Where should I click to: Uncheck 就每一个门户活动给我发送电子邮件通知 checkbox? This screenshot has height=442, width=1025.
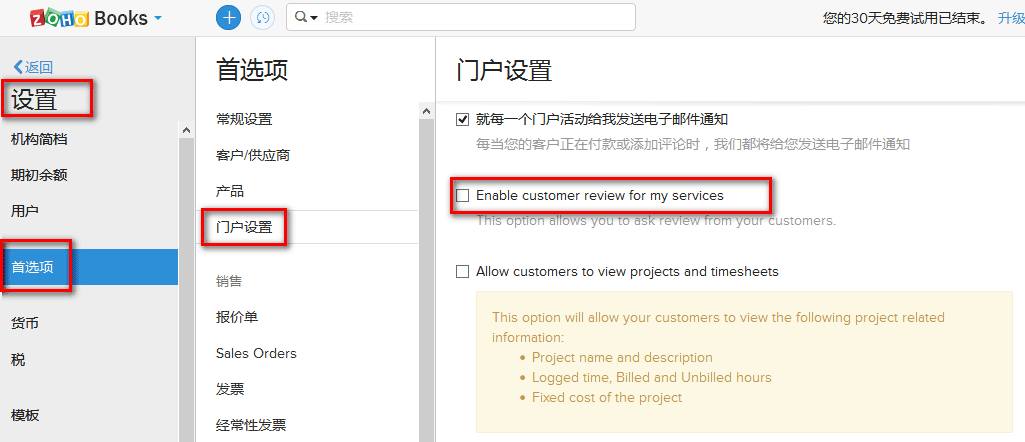pyautogui.click(x=463, y=120)
